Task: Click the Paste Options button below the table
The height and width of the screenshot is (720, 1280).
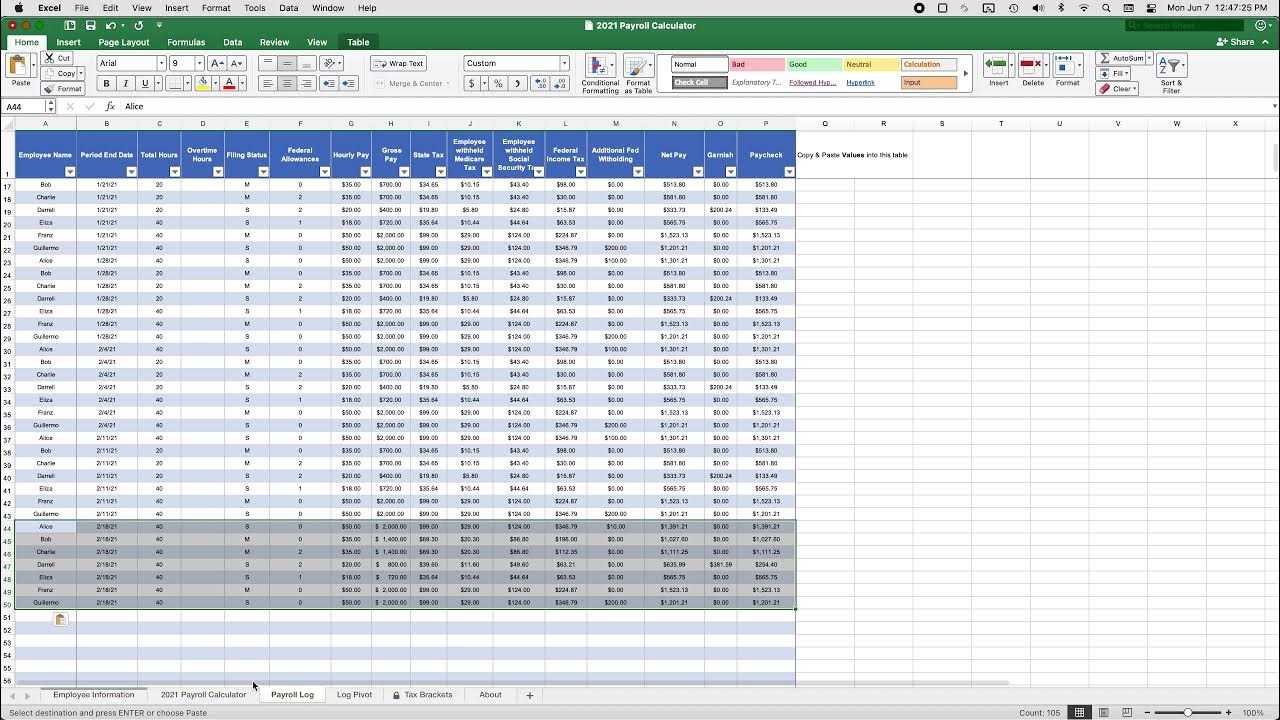Action: pyautogui.click(x=60, y=620)
